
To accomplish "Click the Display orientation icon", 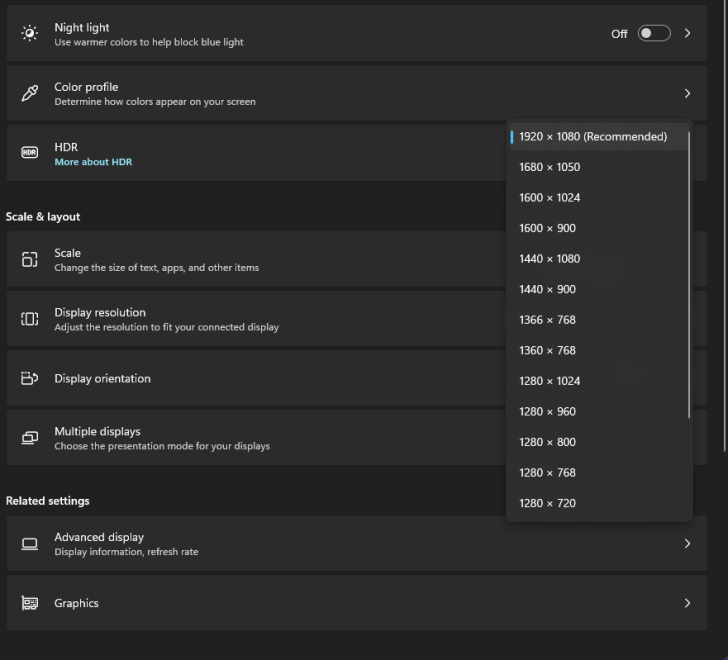I will [30, 378].
